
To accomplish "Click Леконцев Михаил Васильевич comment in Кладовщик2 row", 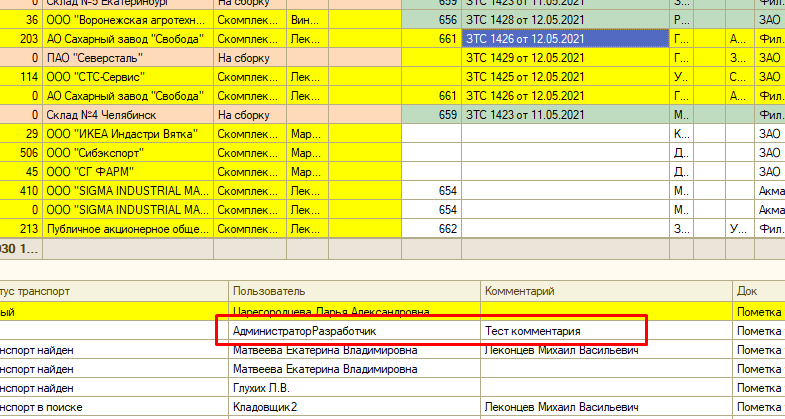I will click(x=606, y=407).
